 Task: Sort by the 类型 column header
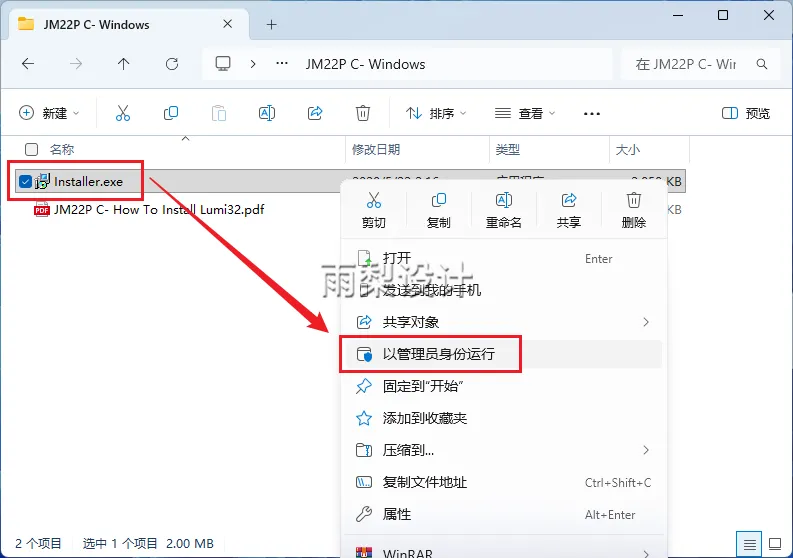click(508, 149)
